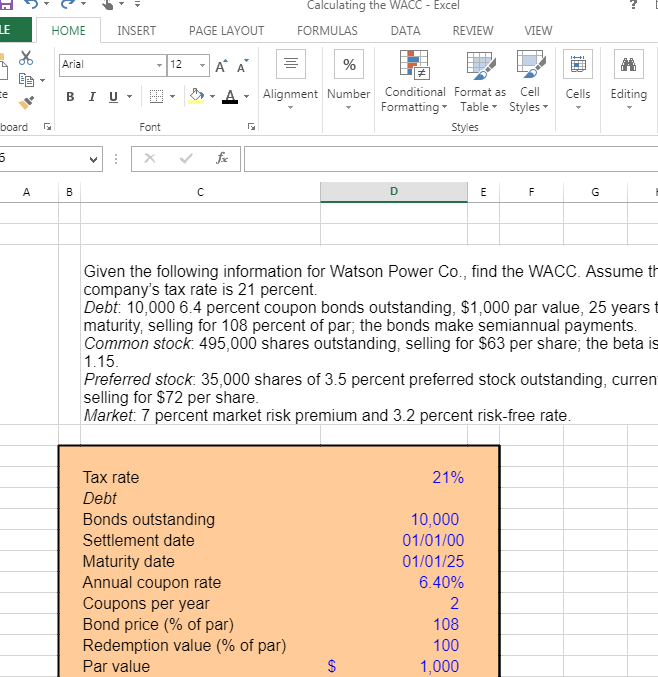The height and width of the screenshot is (677, 658).
Task: Open the Editing binoculars group
Action: point(629,80)
